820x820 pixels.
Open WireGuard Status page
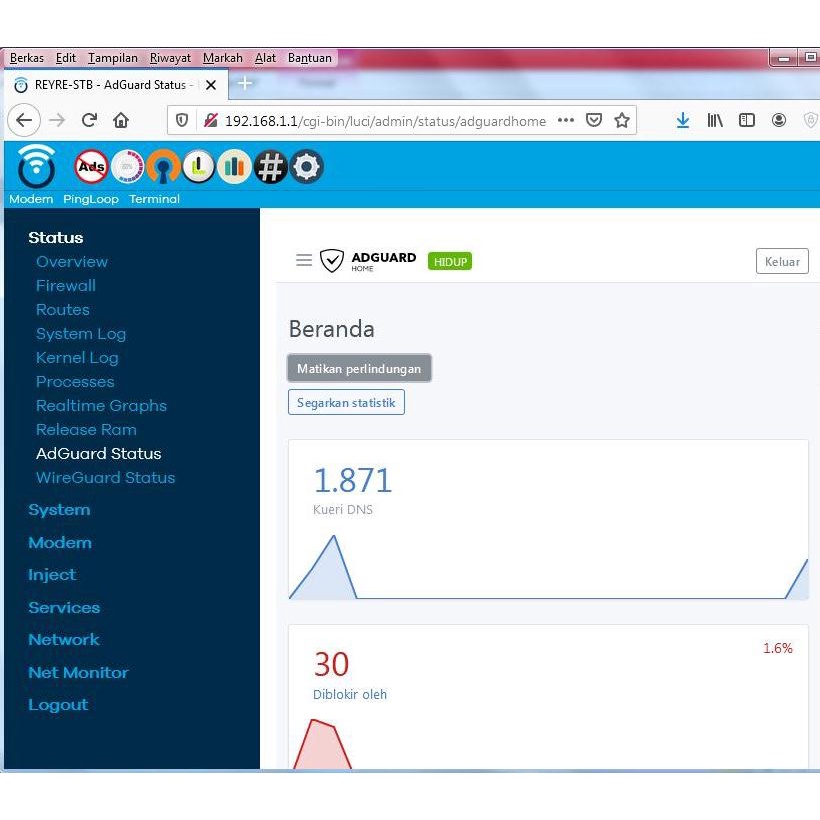(105, 477)
